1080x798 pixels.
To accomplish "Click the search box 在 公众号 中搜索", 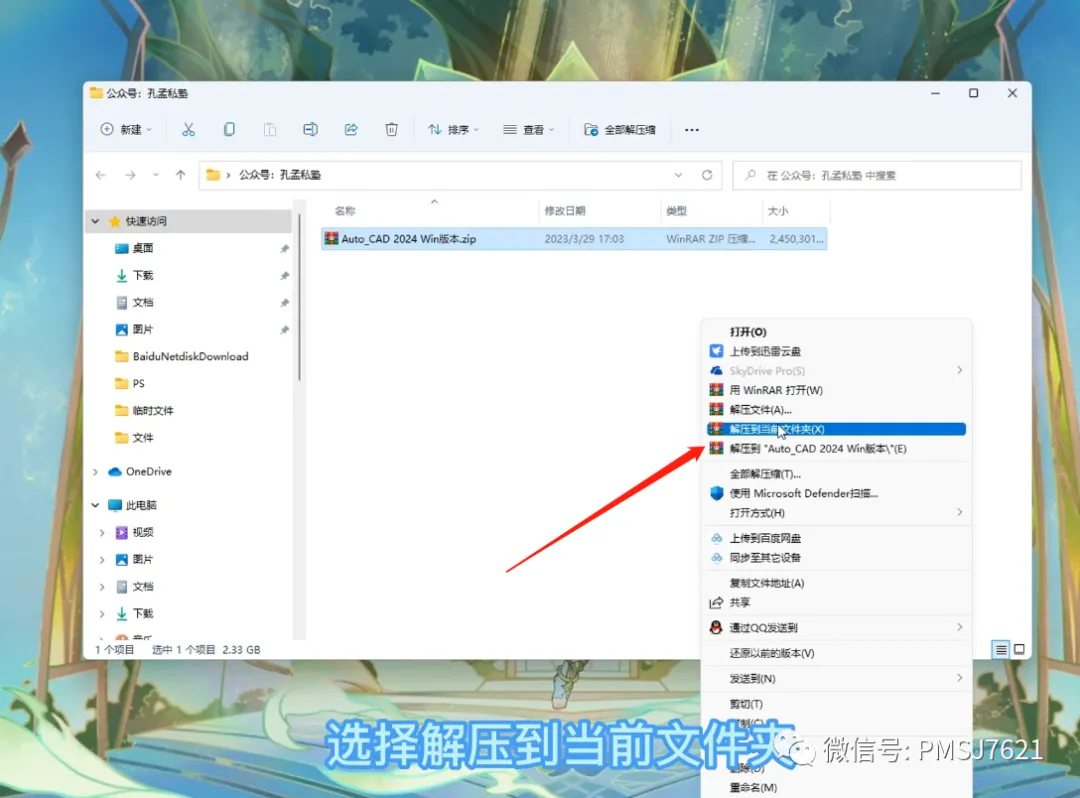I will point(877,176).
